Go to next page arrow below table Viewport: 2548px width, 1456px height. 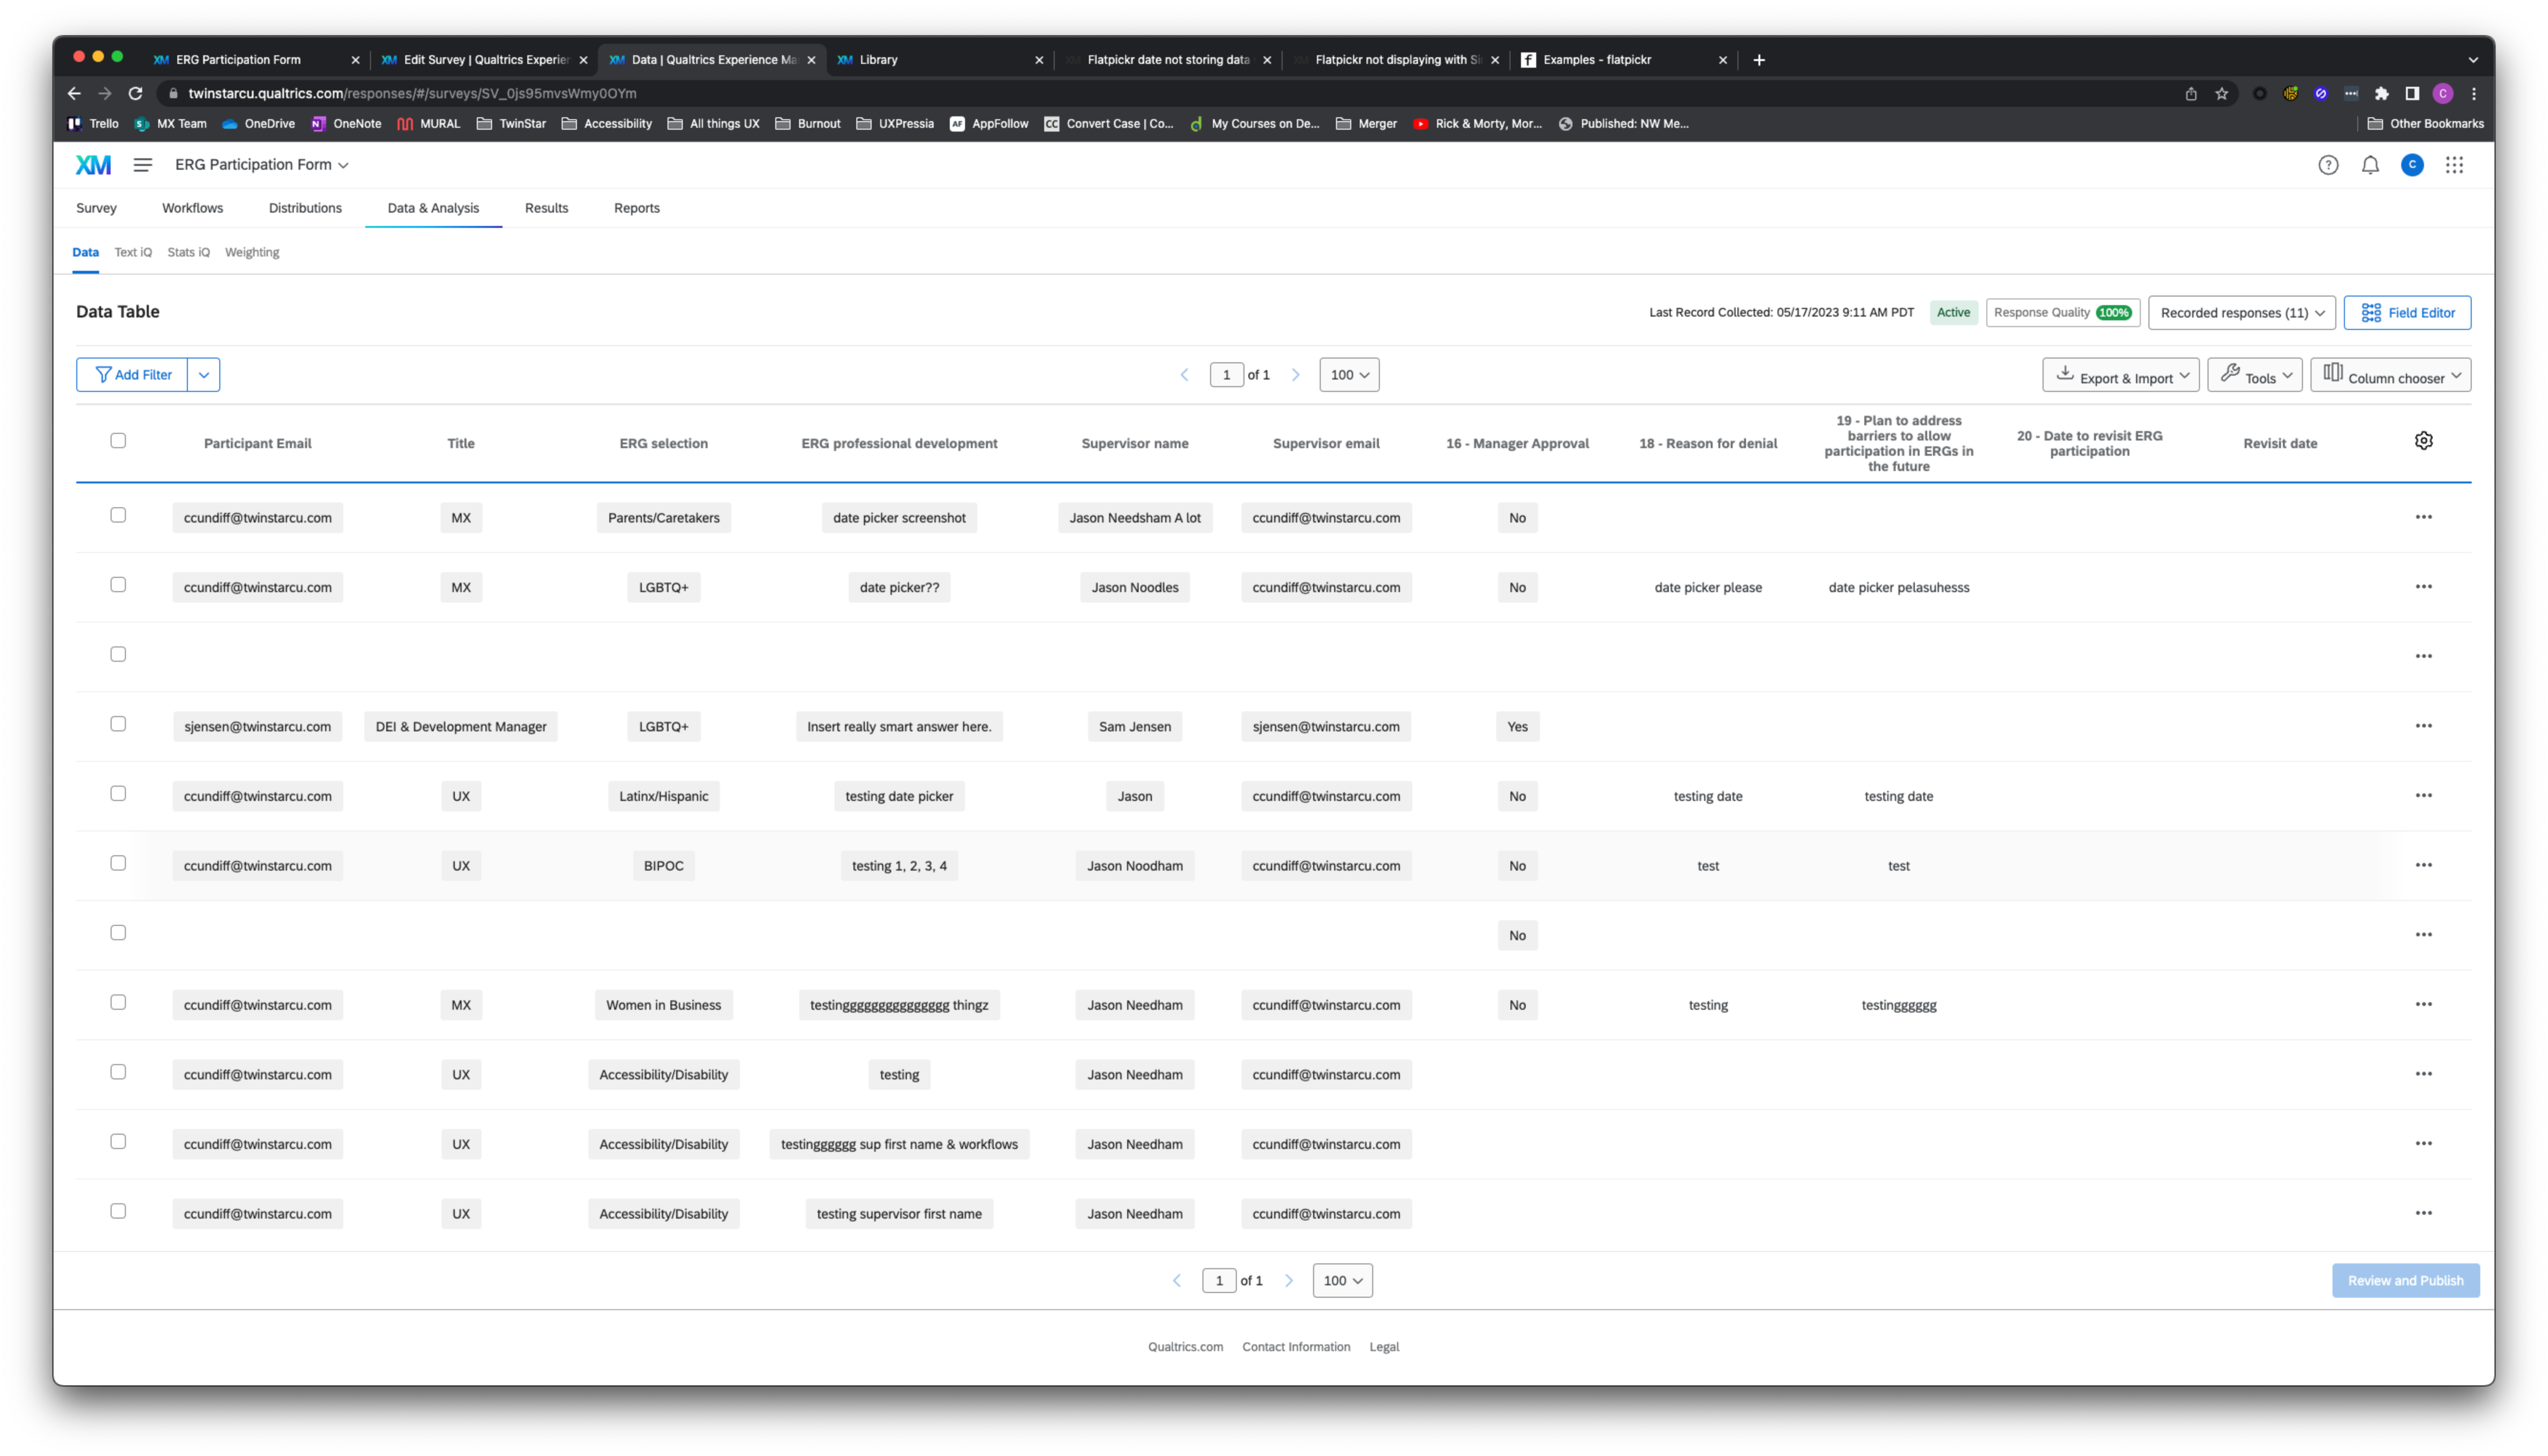pos(1288,1280)
